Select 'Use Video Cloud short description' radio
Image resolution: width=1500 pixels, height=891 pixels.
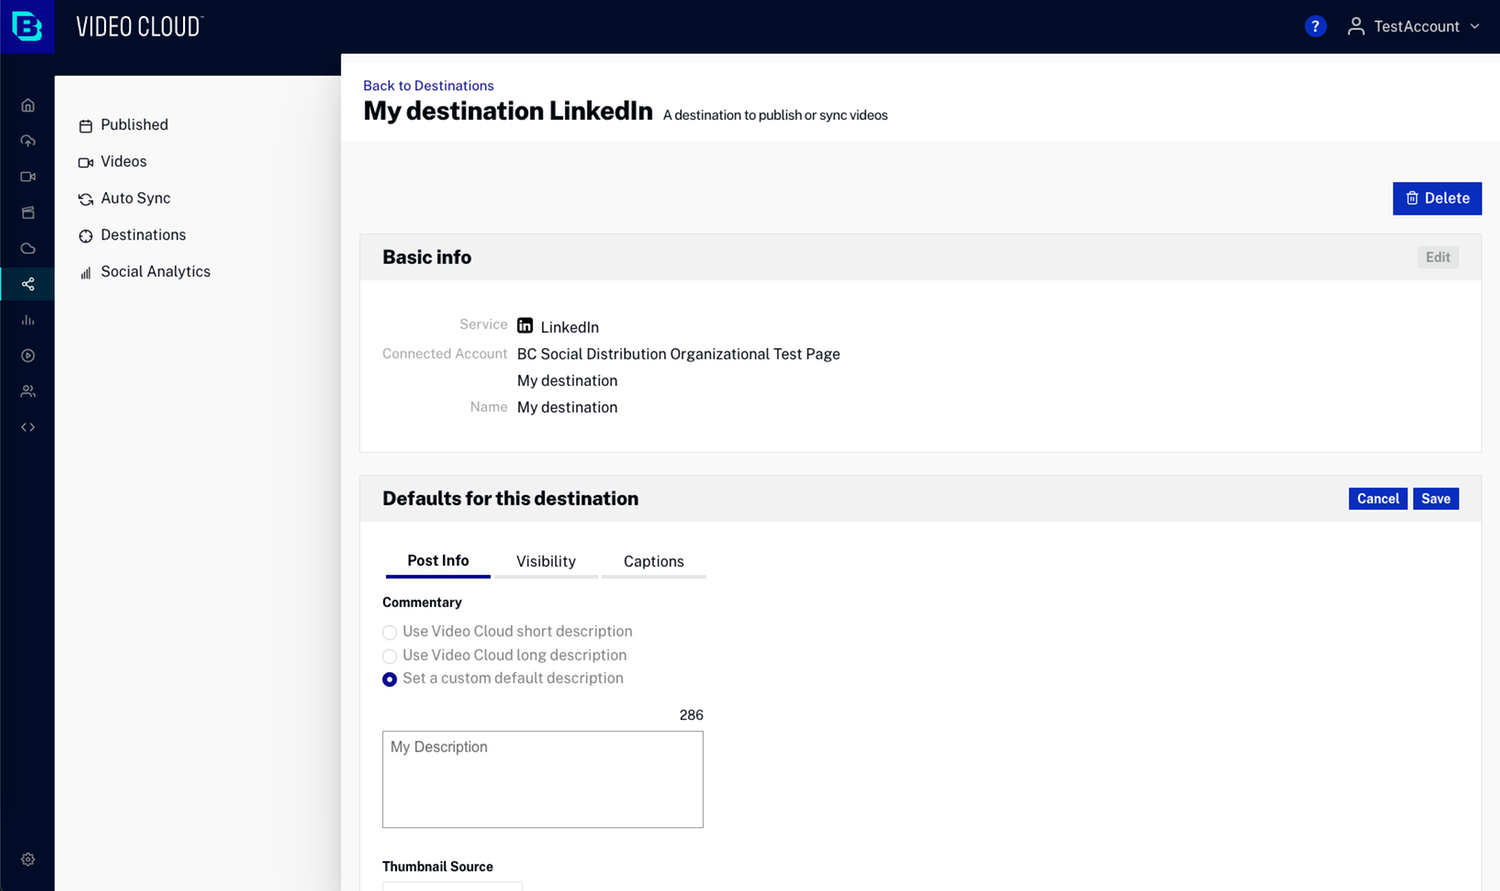coord(390,632)
